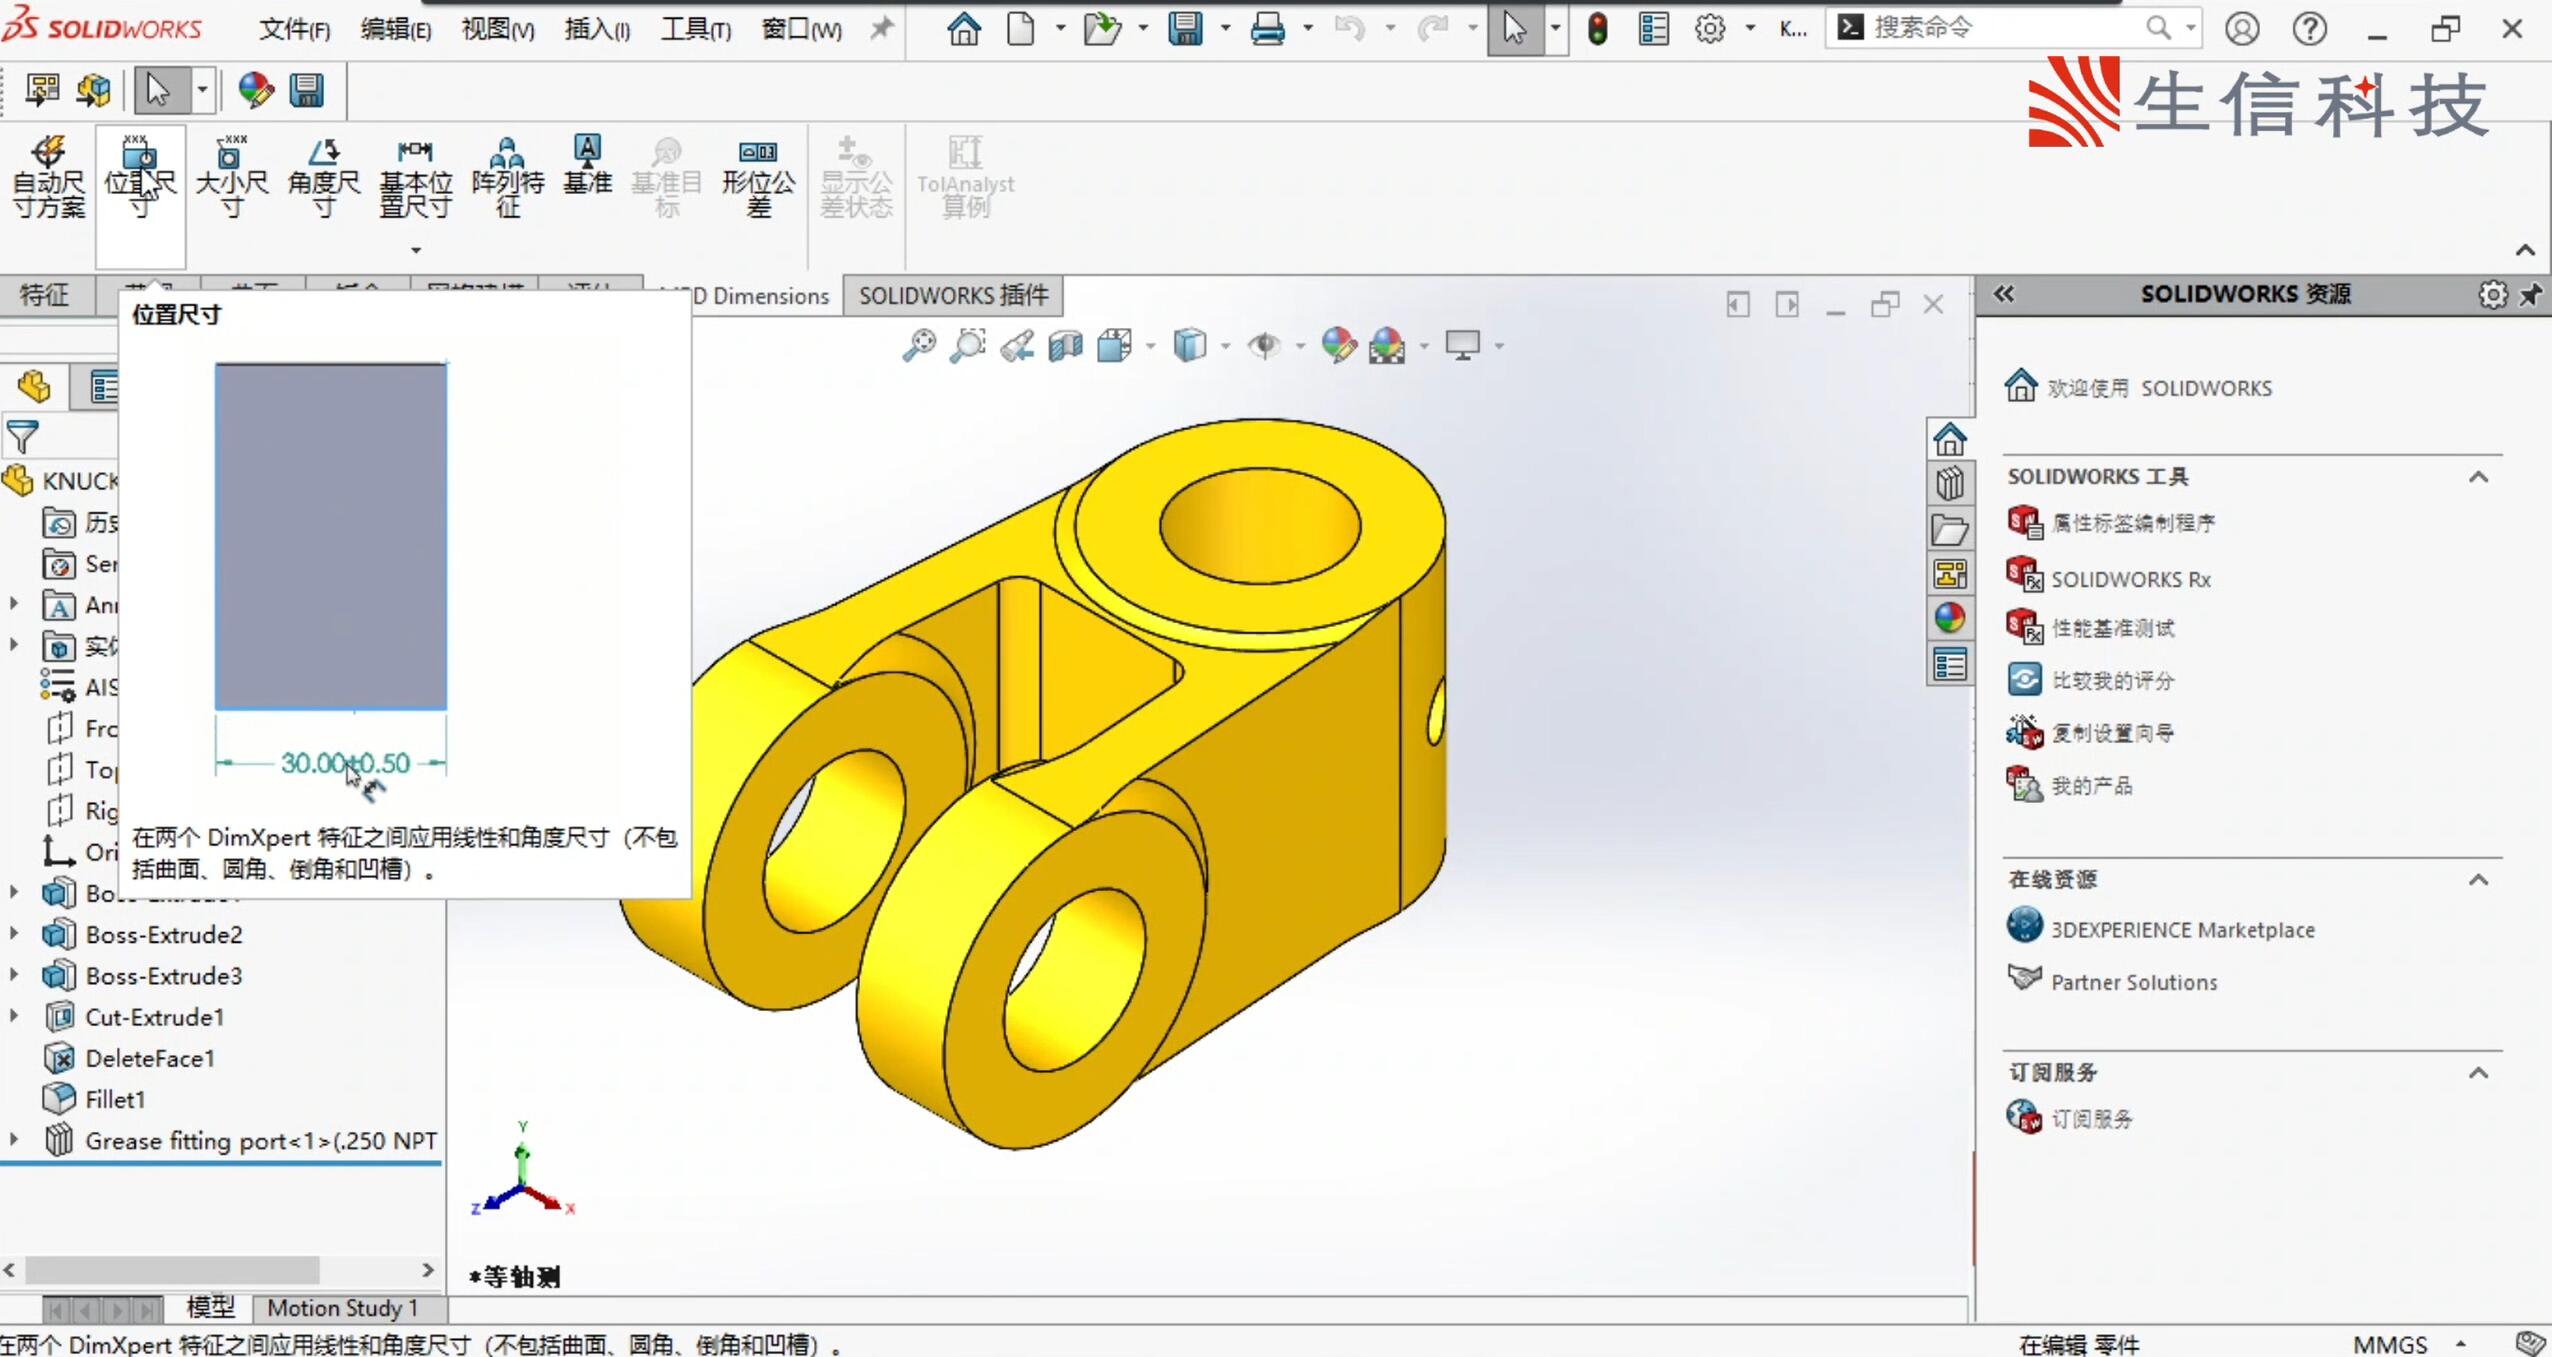Viewport: 2552px width, 1357px height.
Task: Open the 视图(V) menu
Action: pos(498,29)
